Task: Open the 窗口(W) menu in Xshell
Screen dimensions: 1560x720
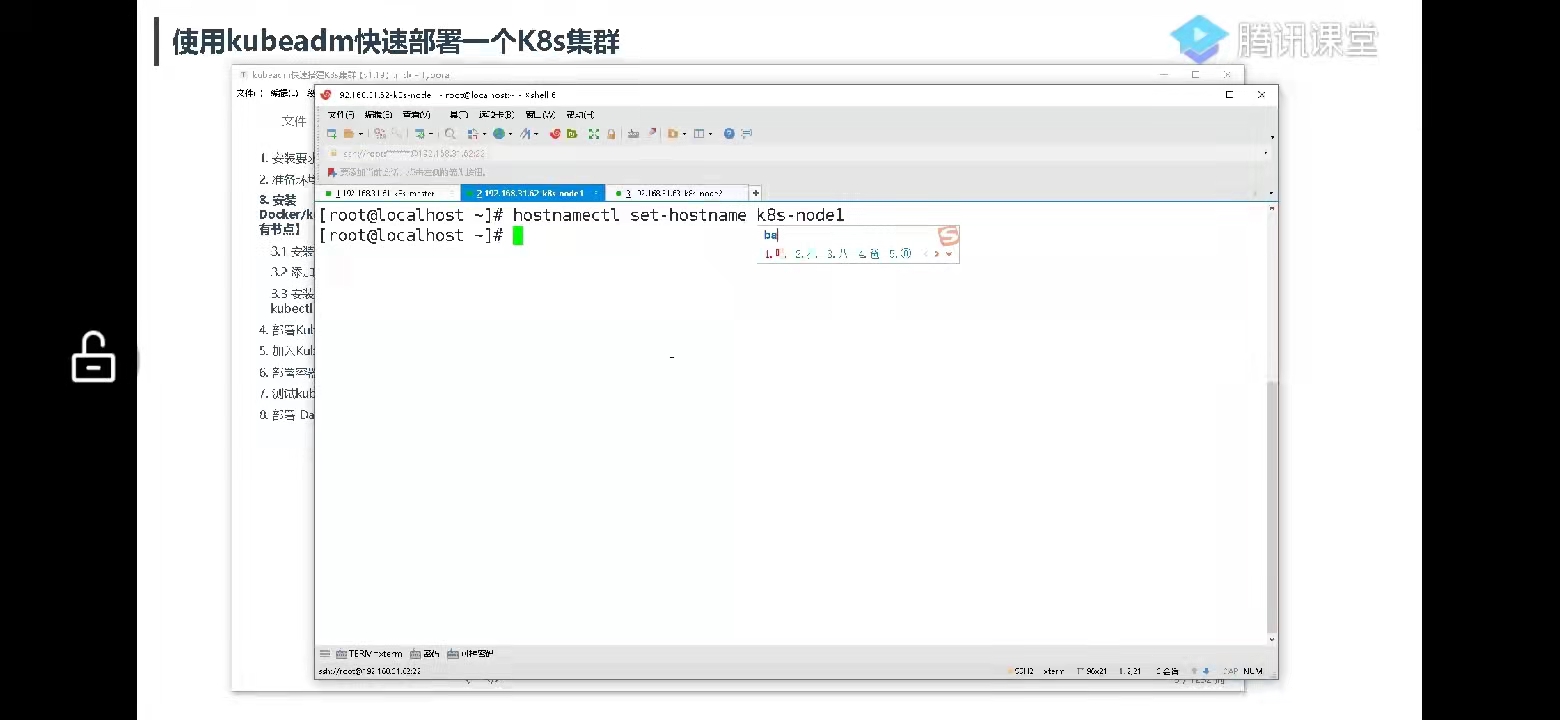Action: point(540,115)
